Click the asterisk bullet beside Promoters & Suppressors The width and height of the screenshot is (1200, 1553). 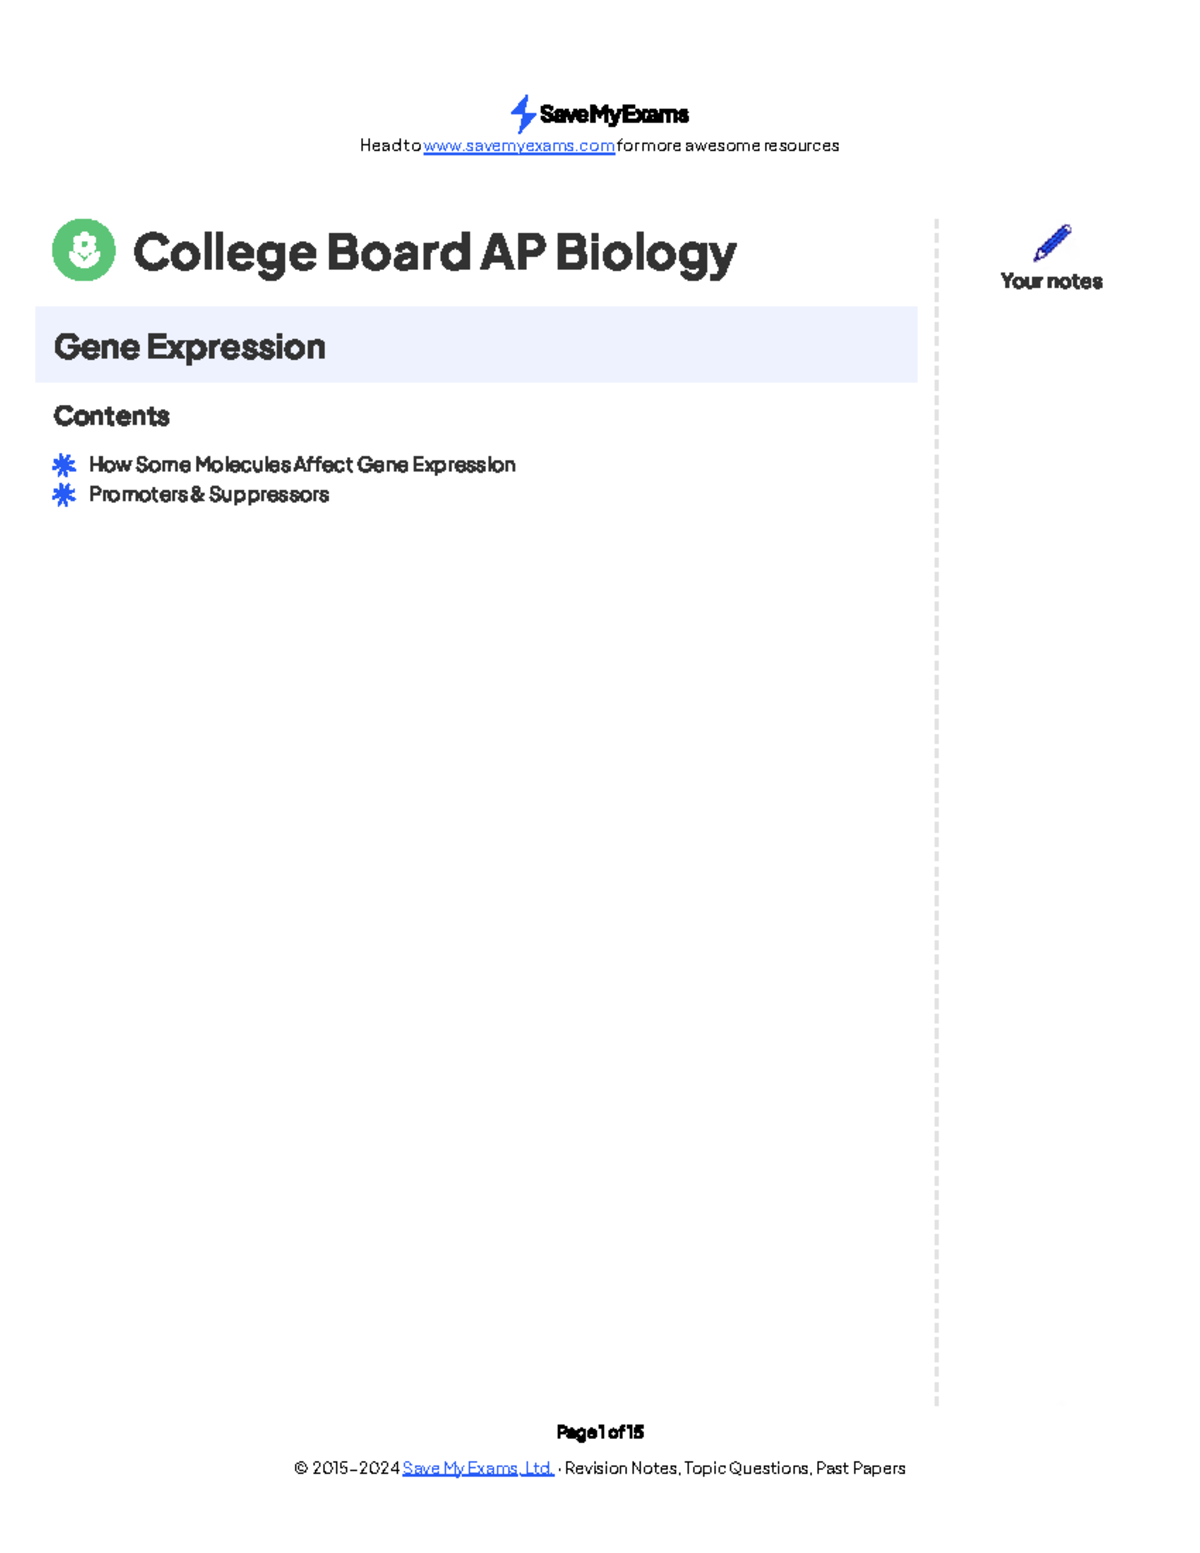[64, 495]
